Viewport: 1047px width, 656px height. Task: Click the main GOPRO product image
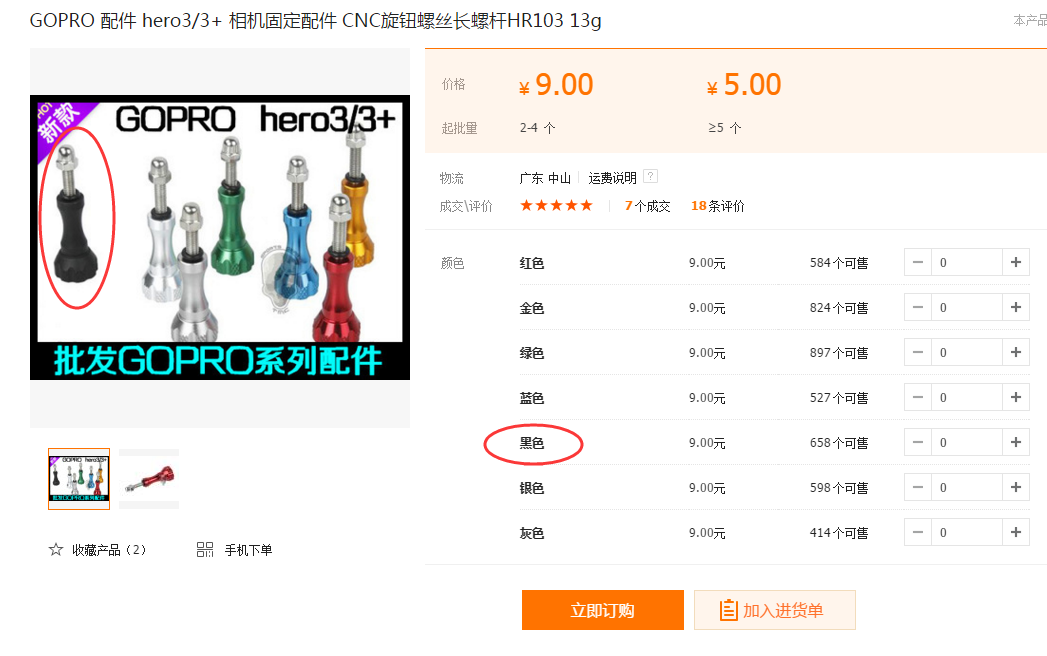pos(220,238)
